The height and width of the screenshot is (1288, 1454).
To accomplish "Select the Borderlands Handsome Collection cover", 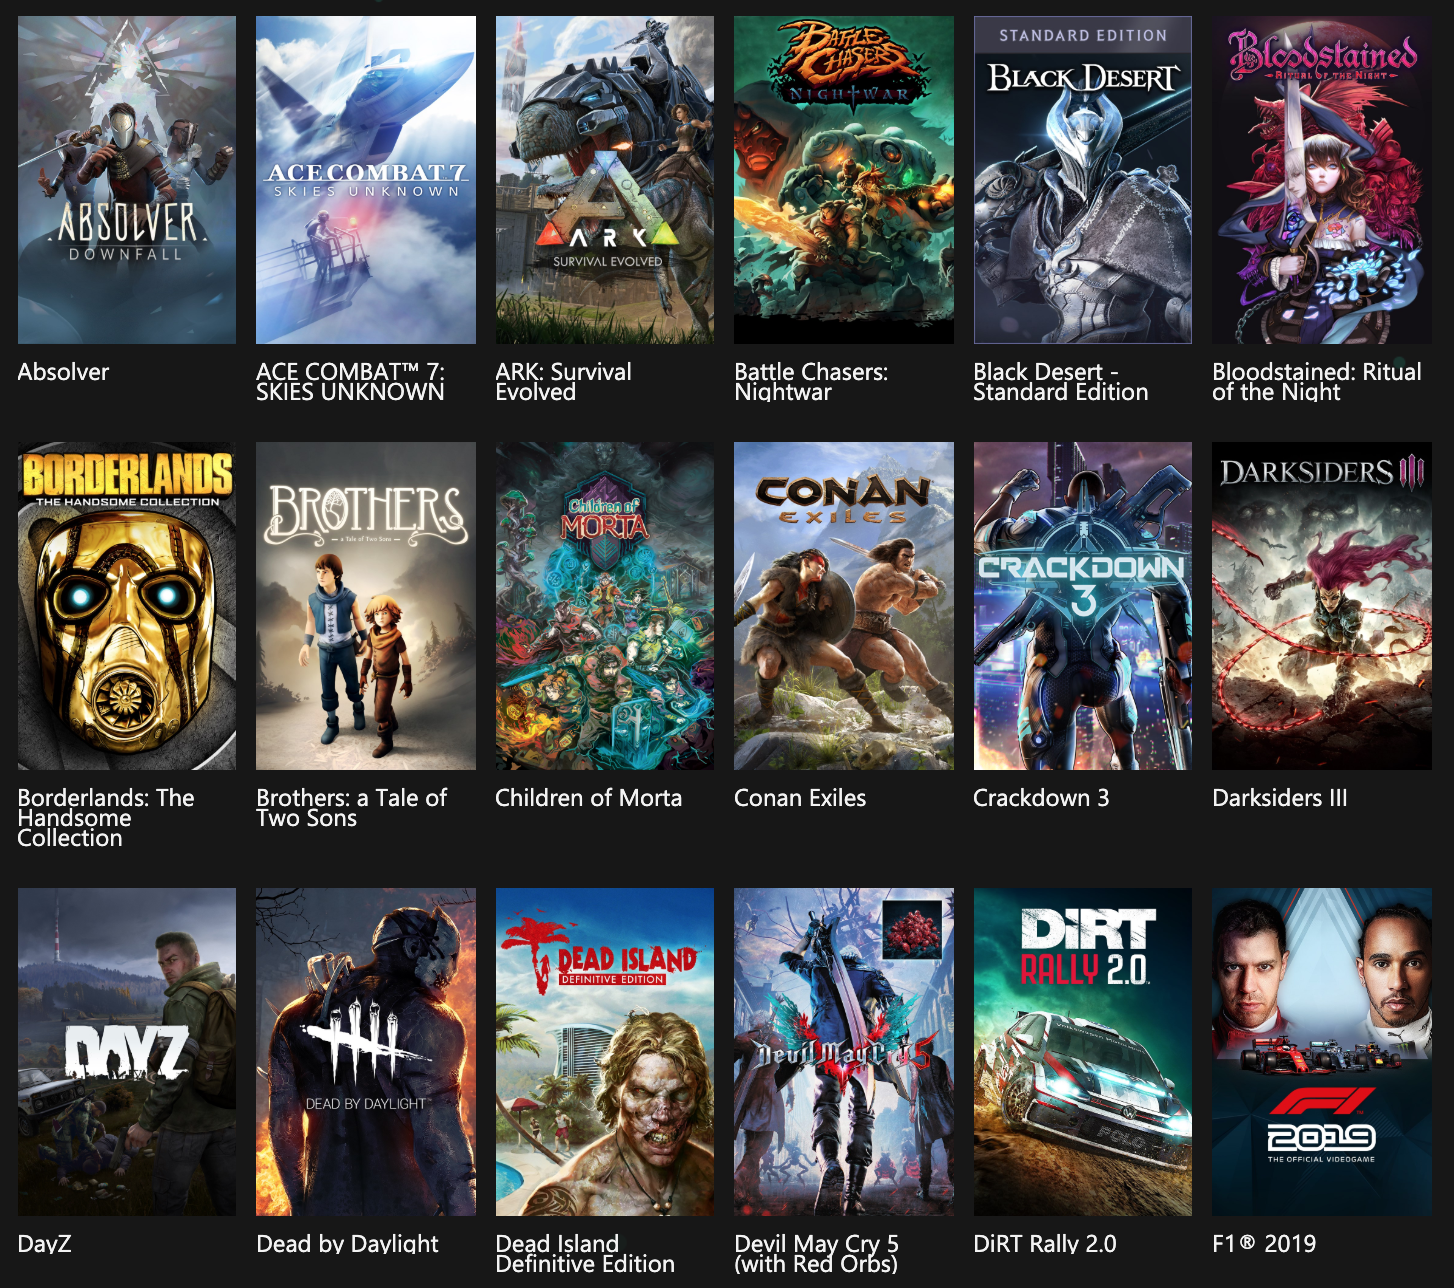I will (127, 606).
